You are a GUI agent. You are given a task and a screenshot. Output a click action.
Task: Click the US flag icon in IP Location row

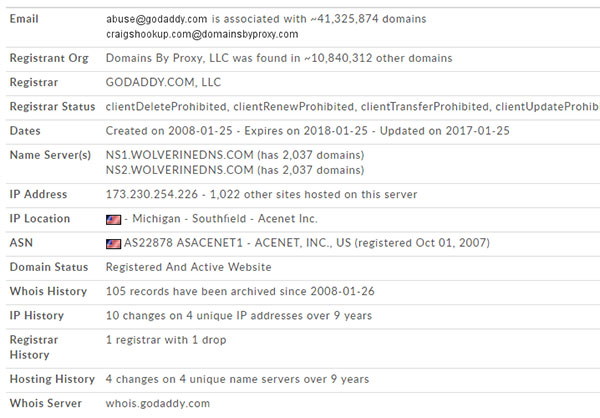click(113, 219)
